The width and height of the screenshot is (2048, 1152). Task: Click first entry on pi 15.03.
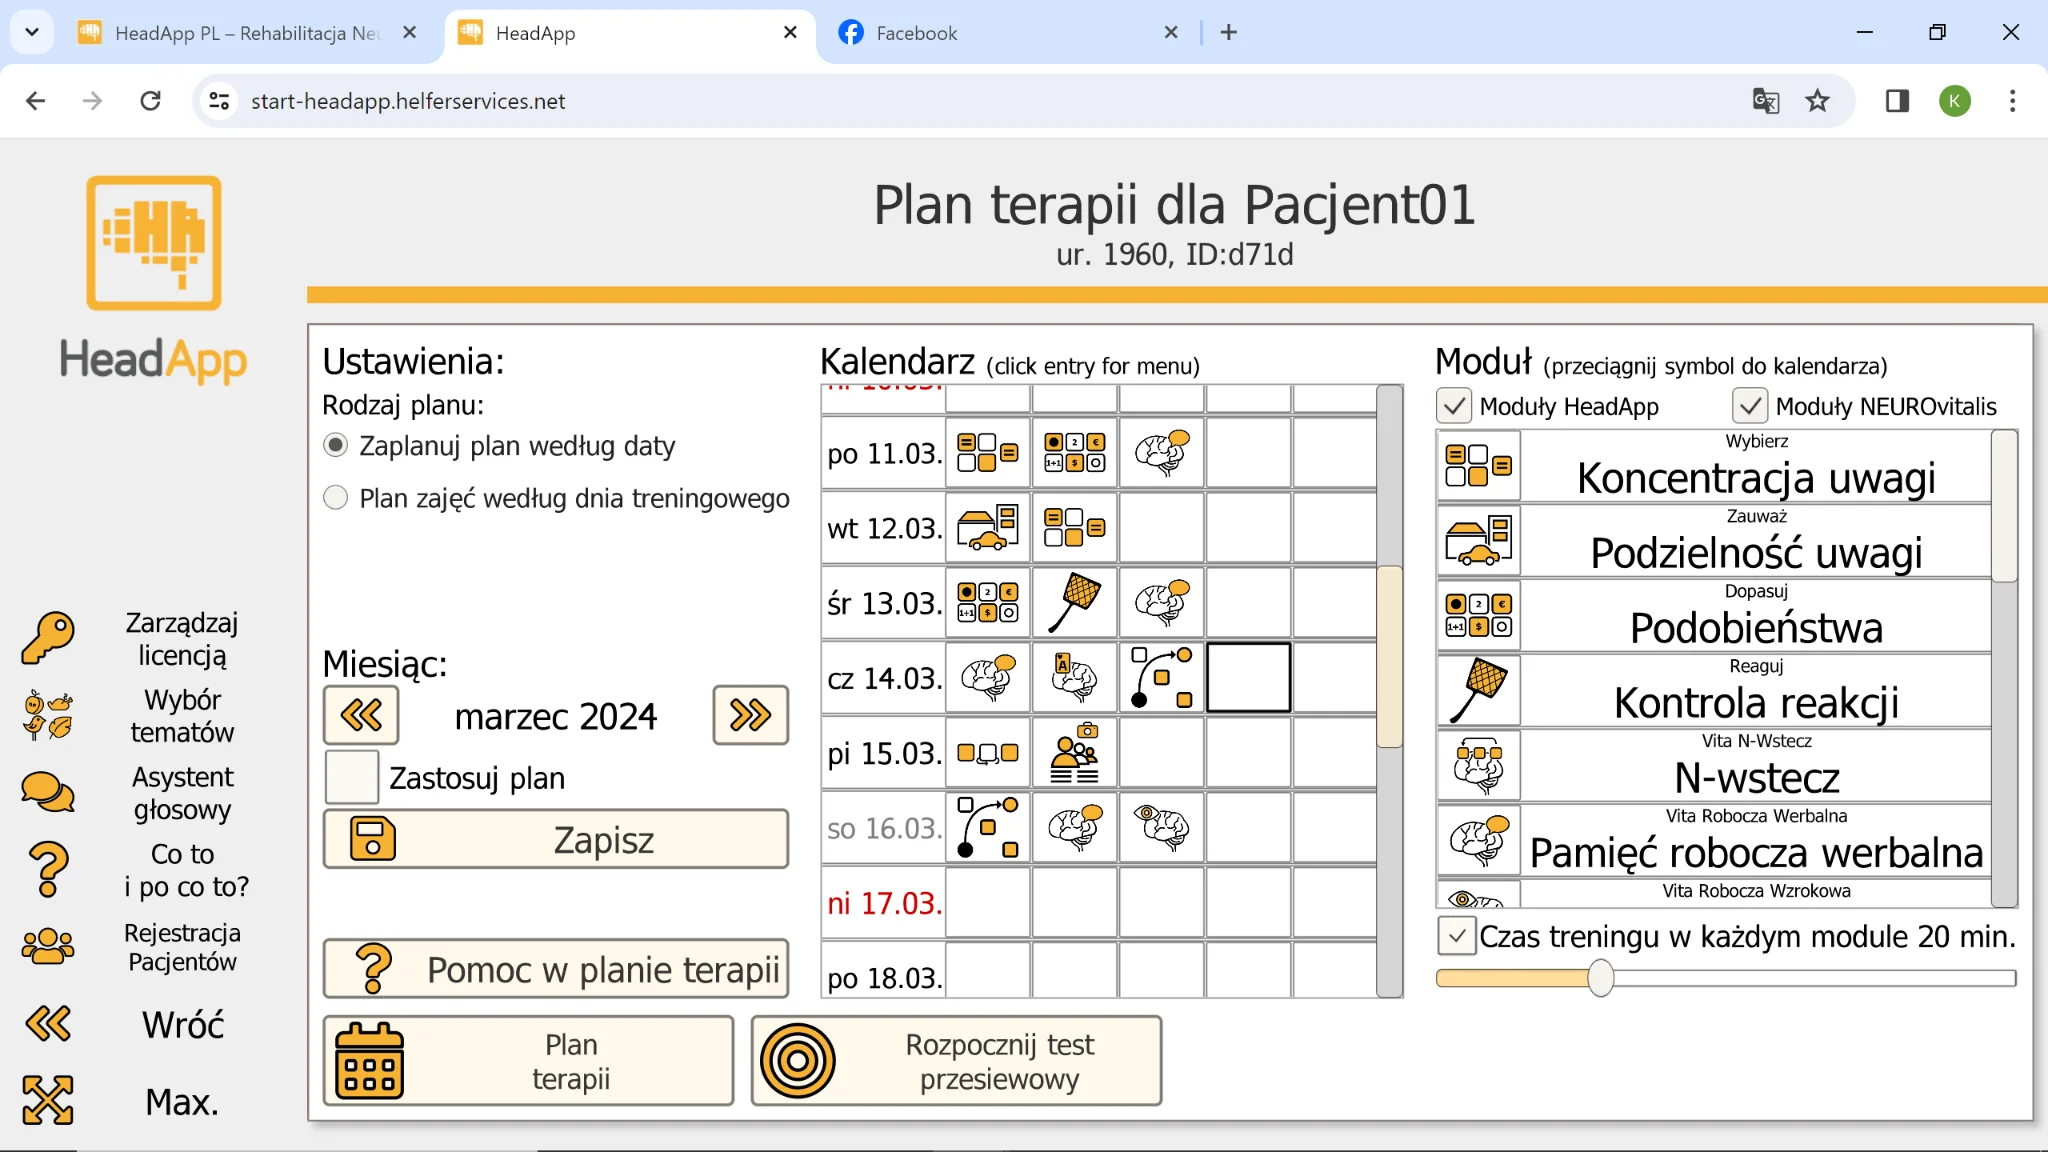(x=988, y=753)
